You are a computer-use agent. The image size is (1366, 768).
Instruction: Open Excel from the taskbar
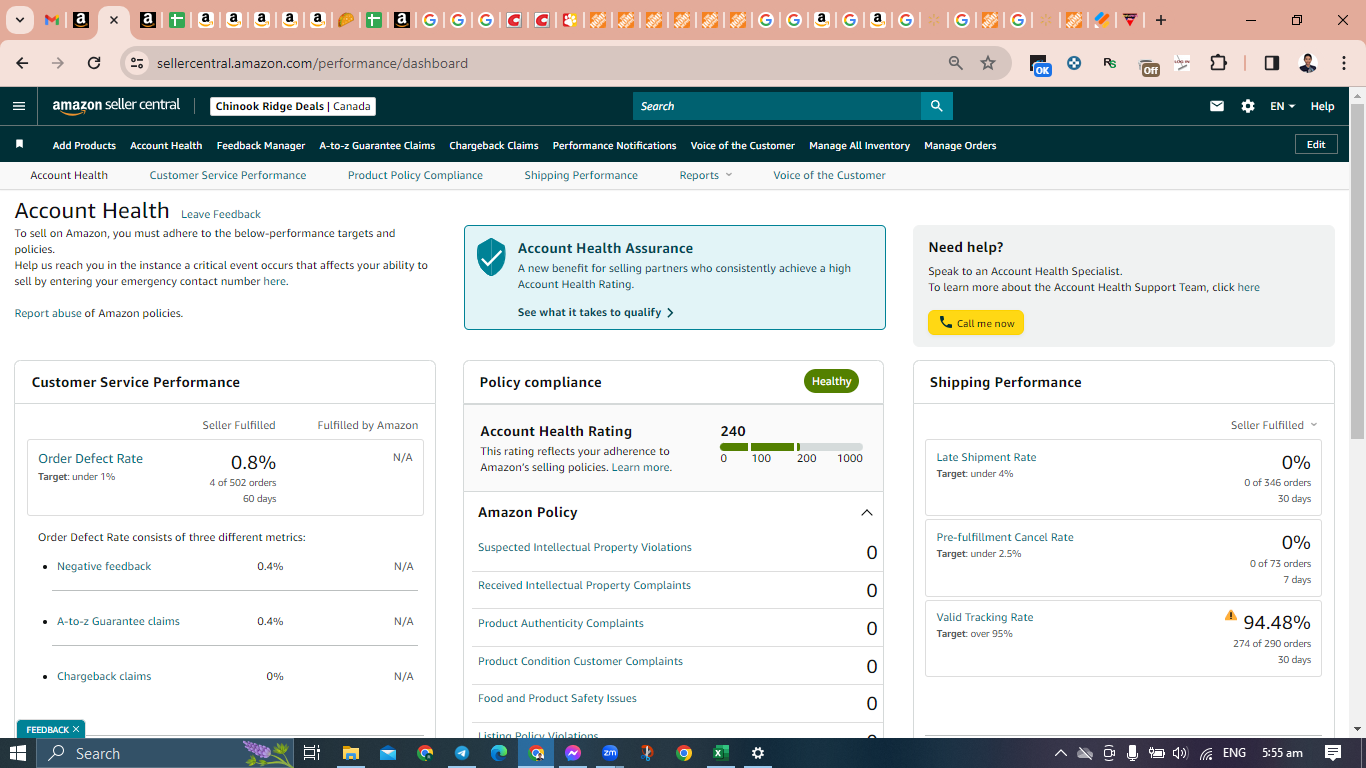point(720,753)
